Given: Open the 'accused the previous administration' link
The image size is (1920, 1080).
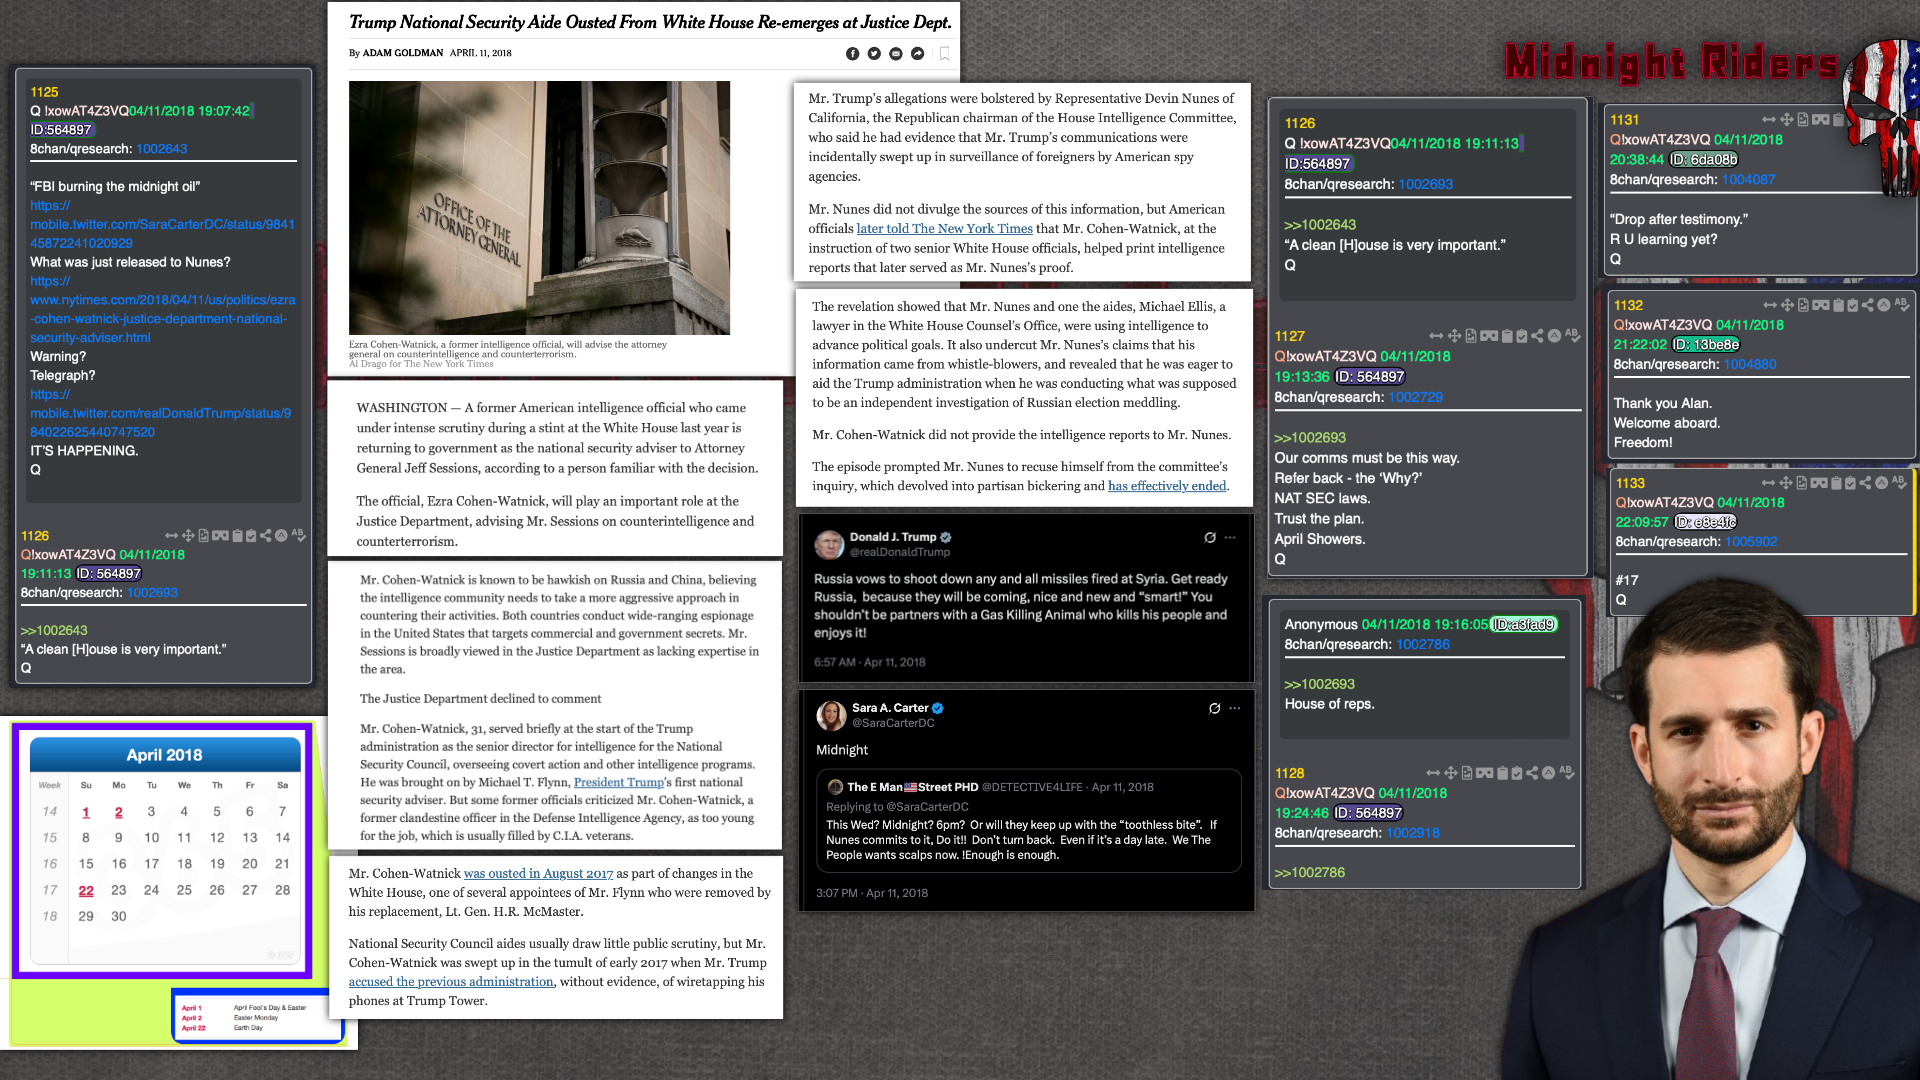Looking at the screenshot, I should (451, 982).
